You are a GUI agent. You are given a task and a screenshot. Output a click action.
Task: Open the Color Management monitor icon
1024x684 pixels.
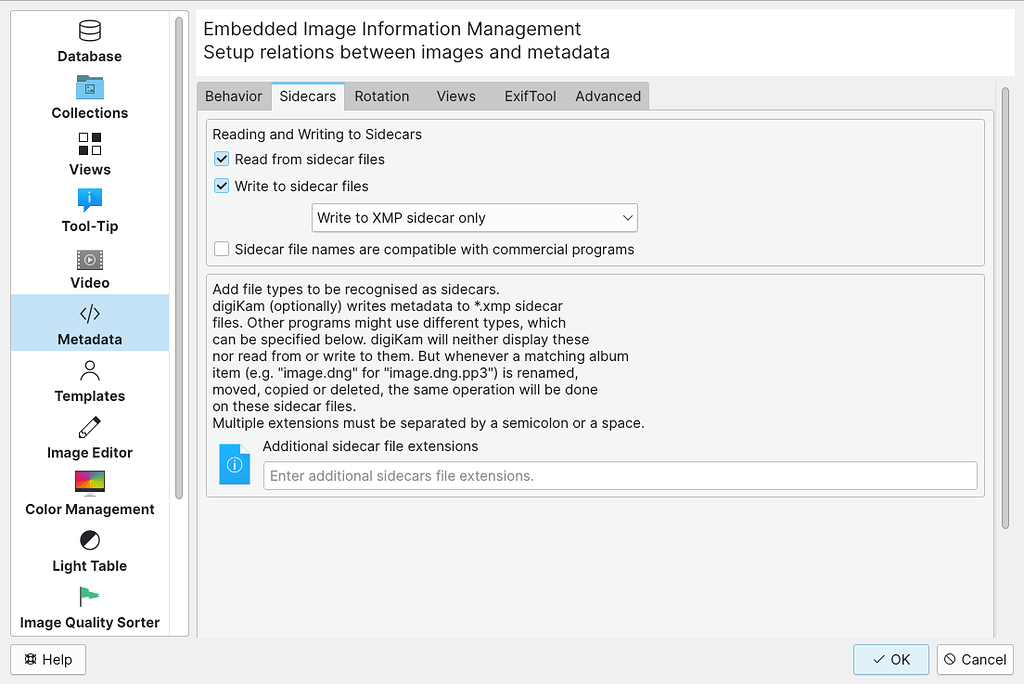click(89, 483)
